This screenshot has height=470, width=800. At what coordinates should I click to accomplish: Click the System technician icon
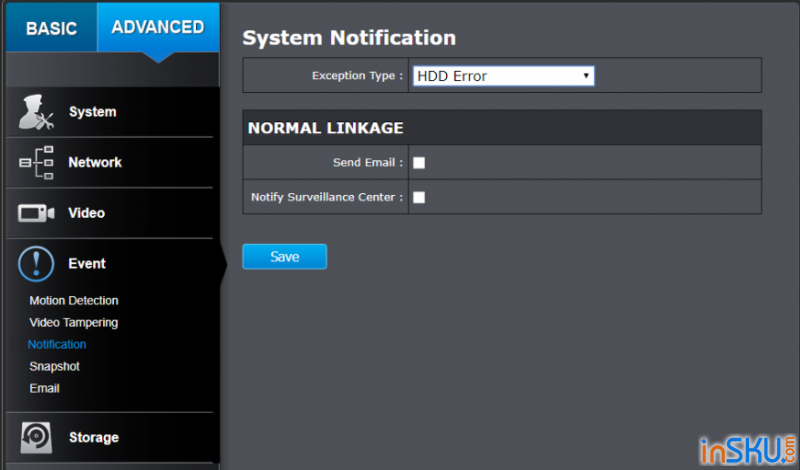pos(36,112)
